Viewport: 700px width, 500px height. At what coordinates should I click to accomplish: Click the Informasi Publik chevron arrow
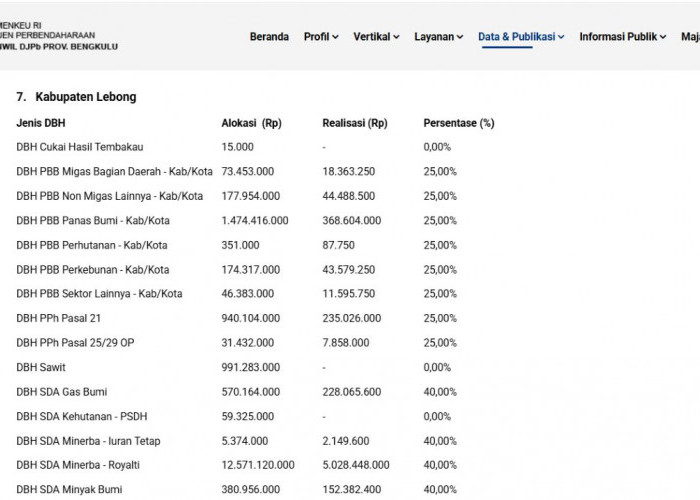click(x=663, y=37)
